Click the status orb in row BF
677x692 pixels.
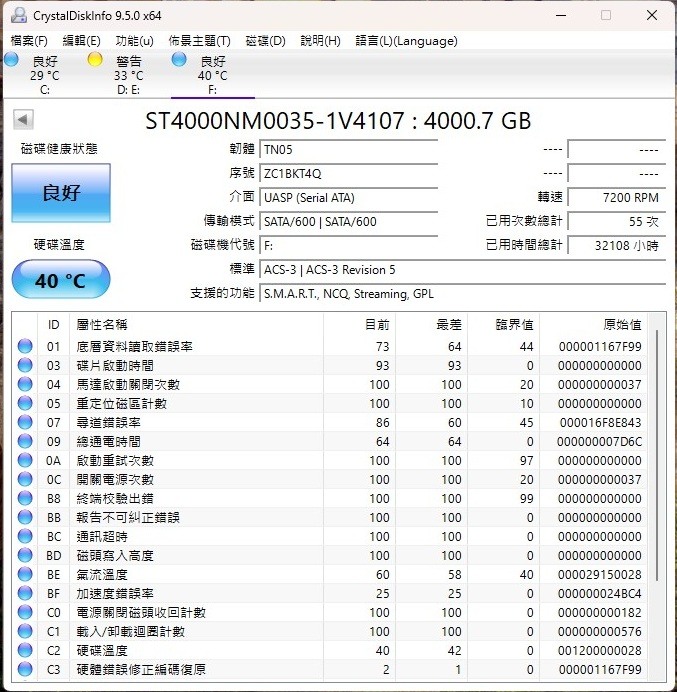click(25, 593)
